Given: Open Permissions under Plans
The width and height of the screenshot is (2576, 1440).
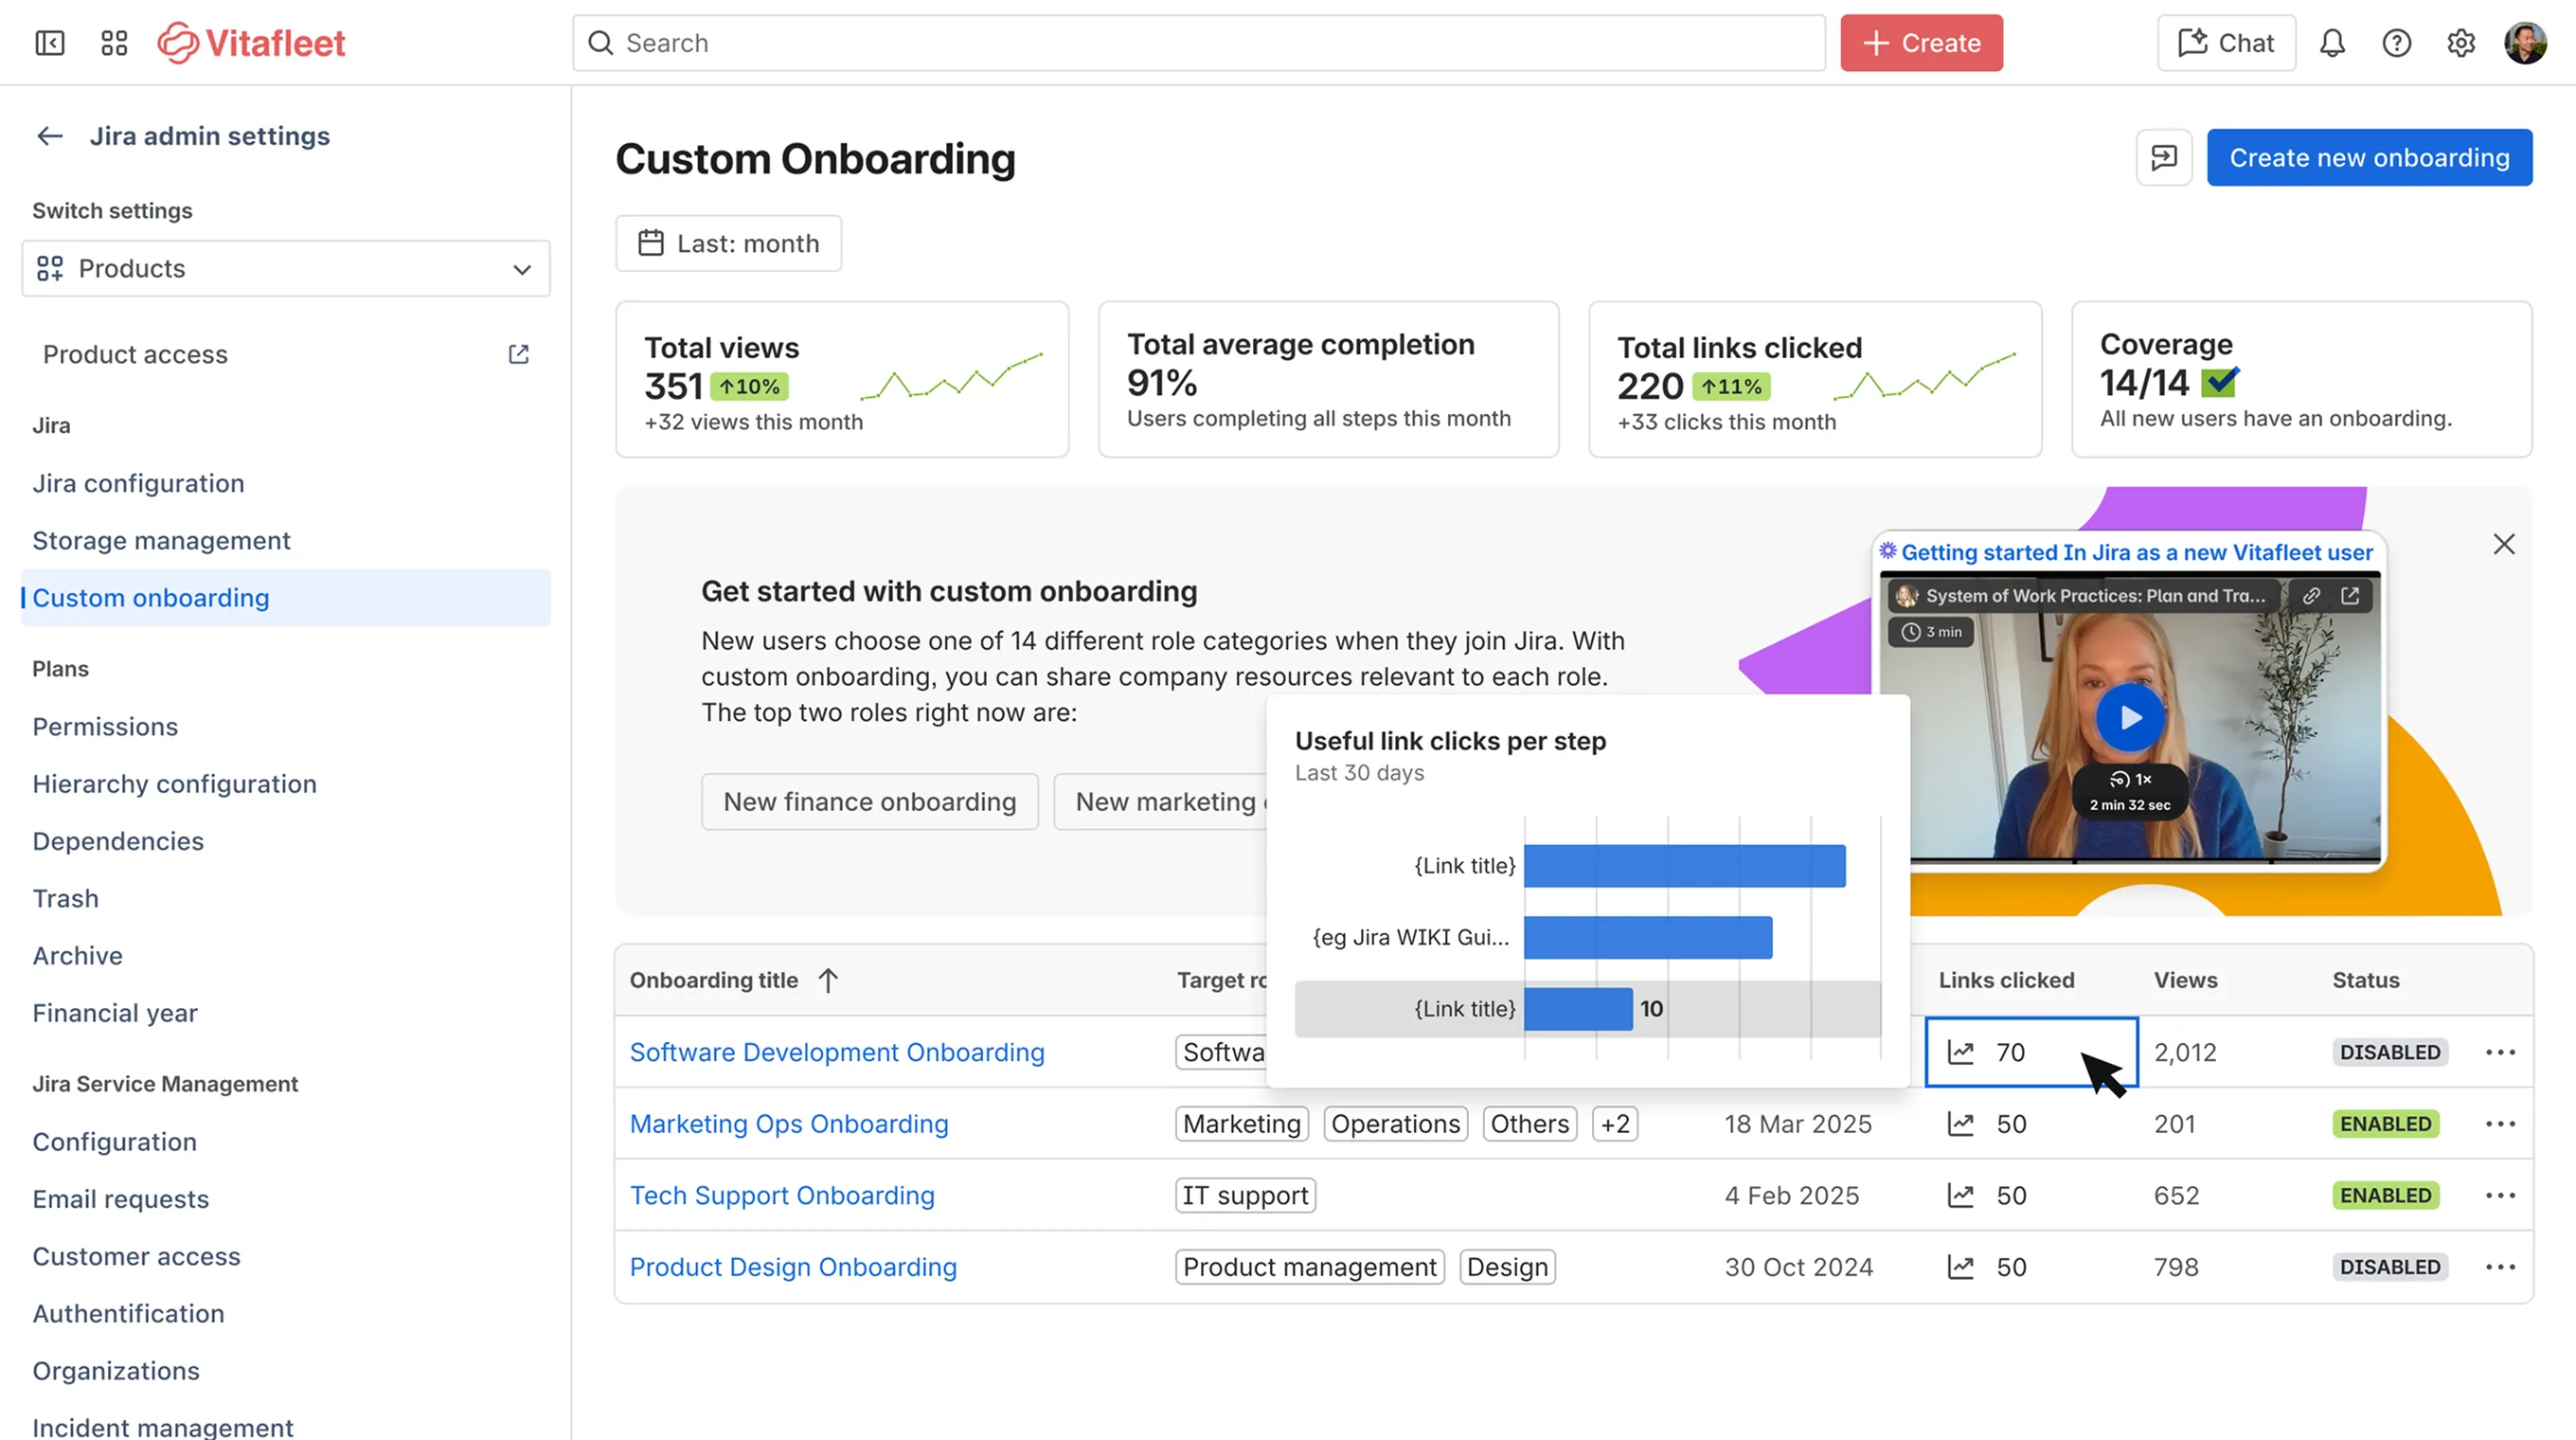Looking at the screenshot, I should point(105,727).
